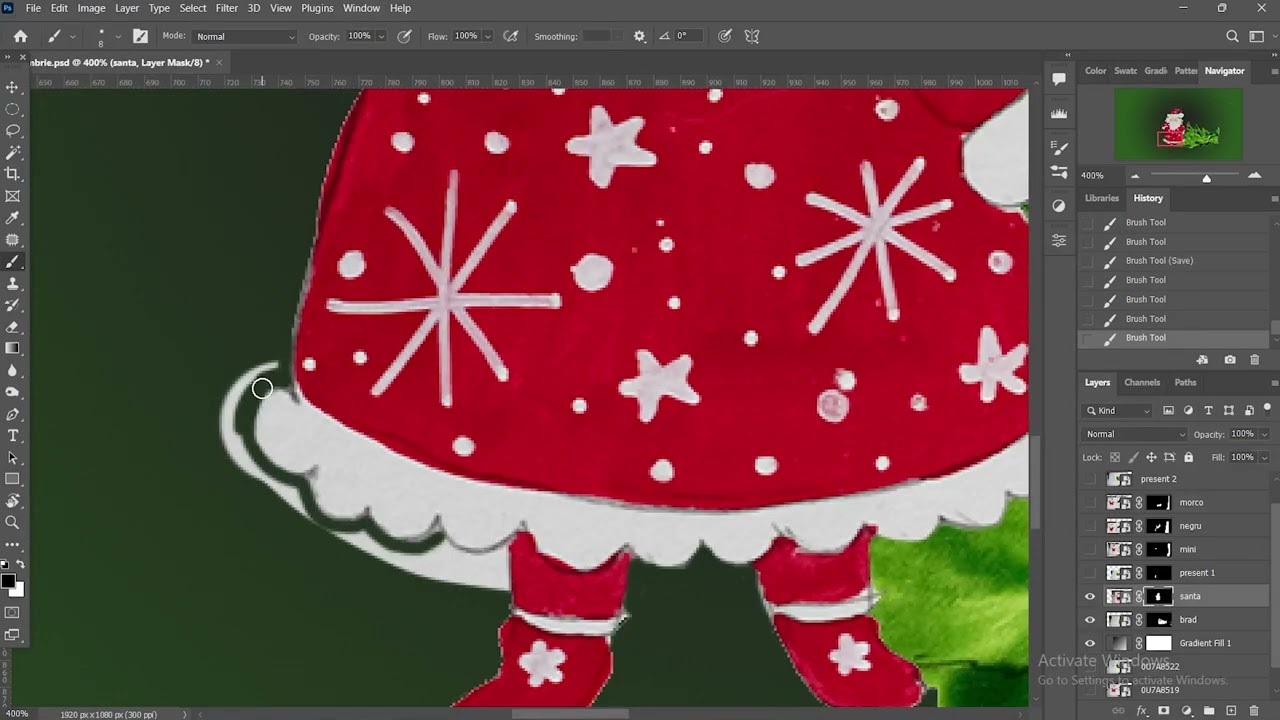Select the Magic Wand tool

click(13, 153)
